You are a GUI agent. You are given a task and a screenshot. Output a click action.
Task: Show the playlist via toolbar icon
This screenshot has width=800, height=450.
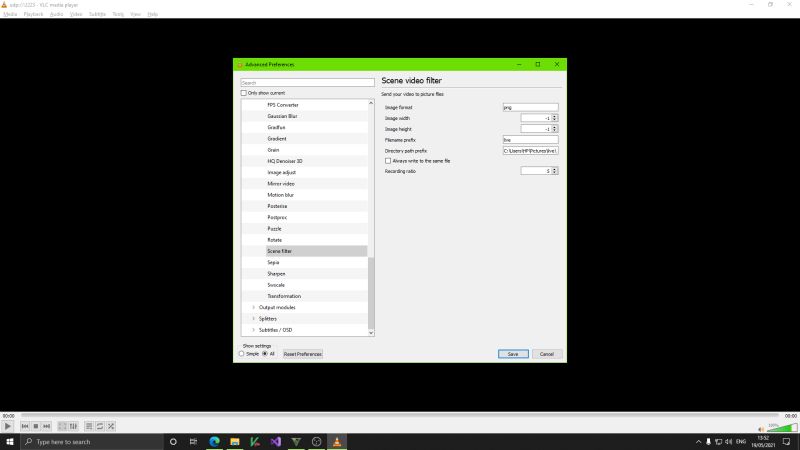click(x=89, y=426)
